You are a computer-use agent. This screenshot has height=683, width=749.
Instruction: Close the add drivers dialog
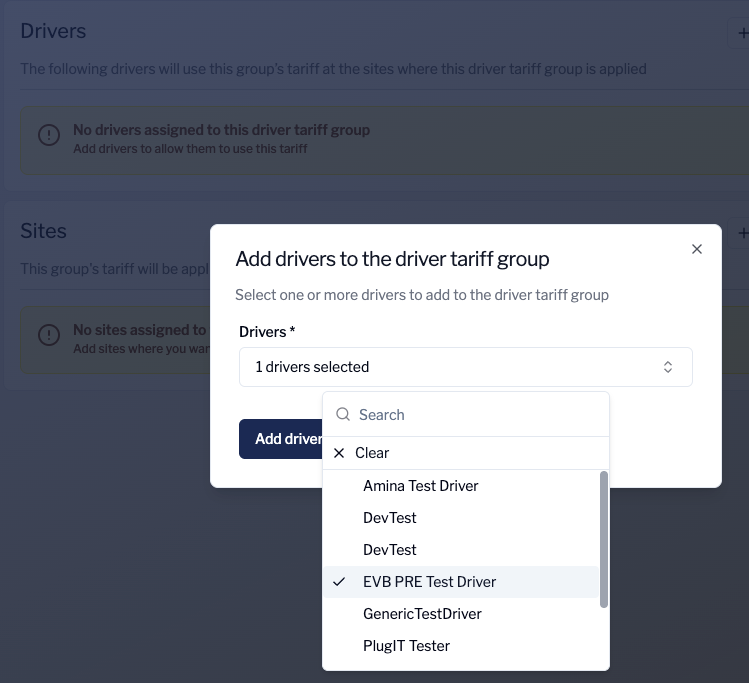pos(697,249)
